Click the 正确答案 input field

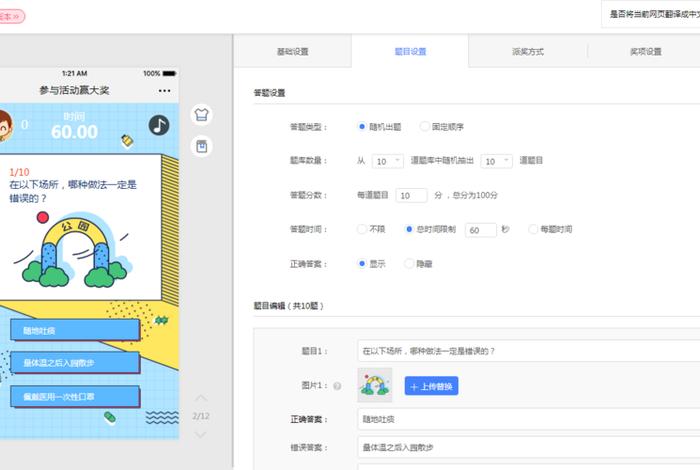(x=529, y=419)
